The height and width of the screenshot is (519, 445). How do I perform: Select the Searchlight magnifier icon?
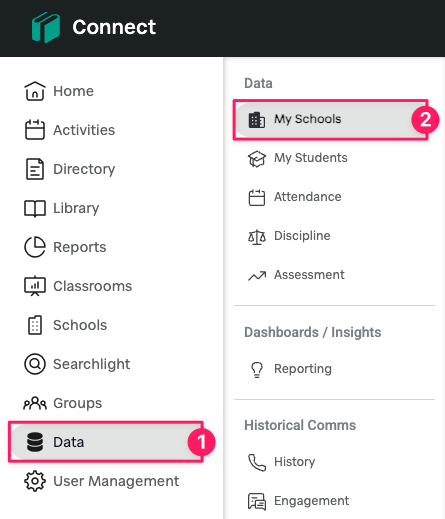(35, 364)
